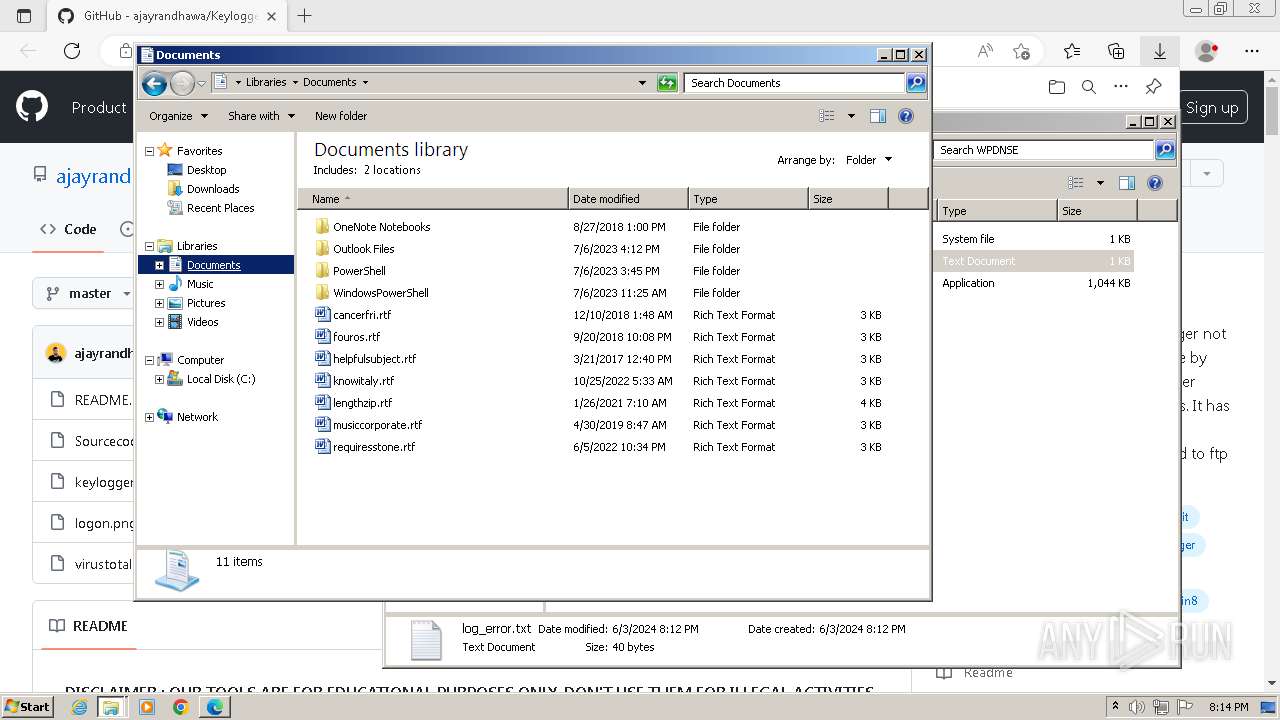Click the WPDNSE search magnifier button
Viewport: 1280px width, 720px height.
(1165, 150)
